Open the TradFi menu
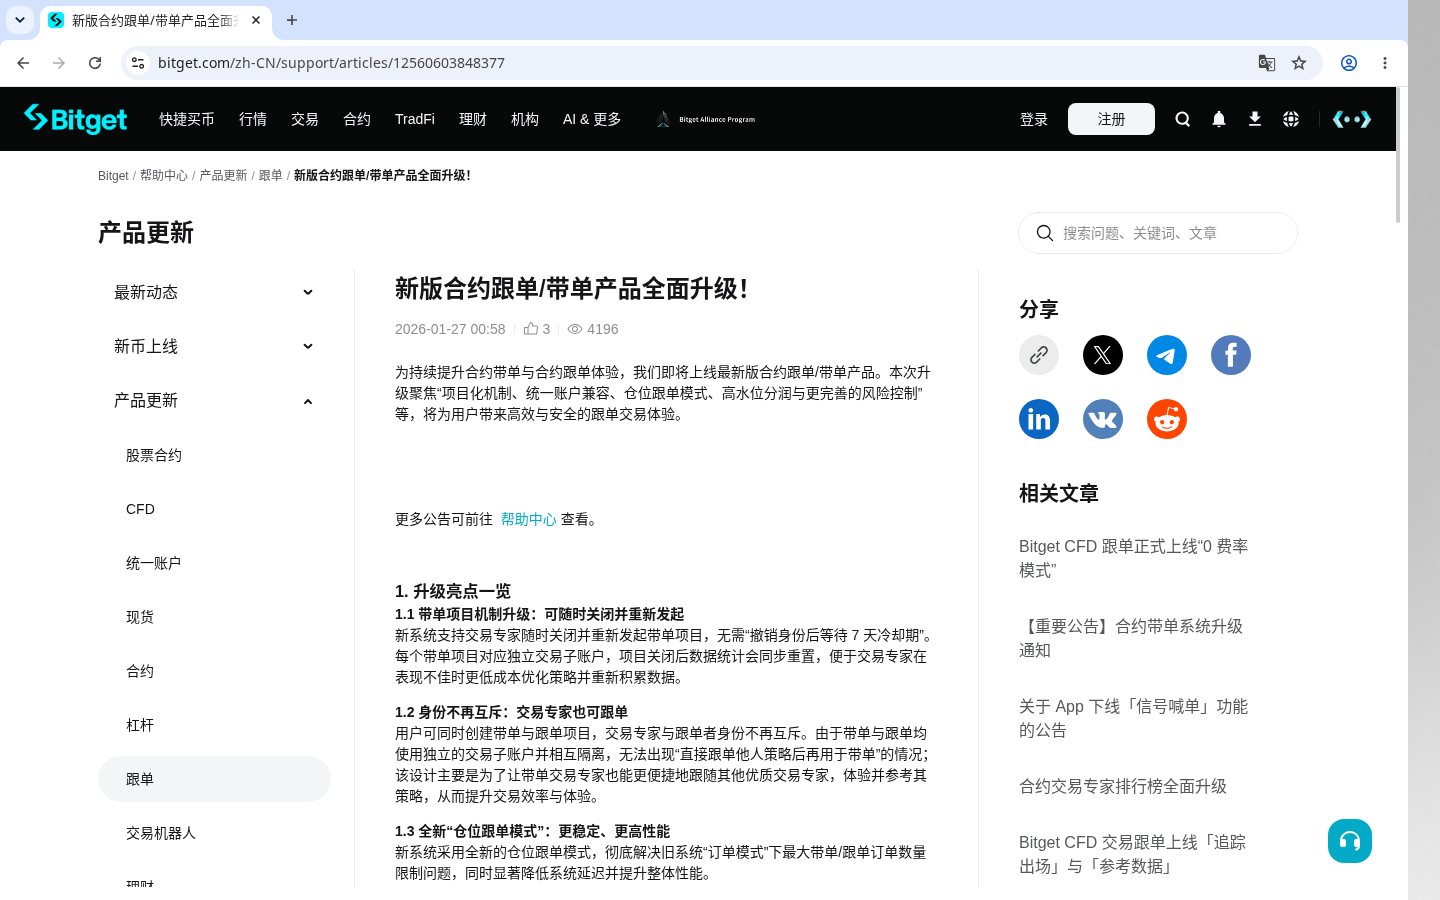 point(415,119)
